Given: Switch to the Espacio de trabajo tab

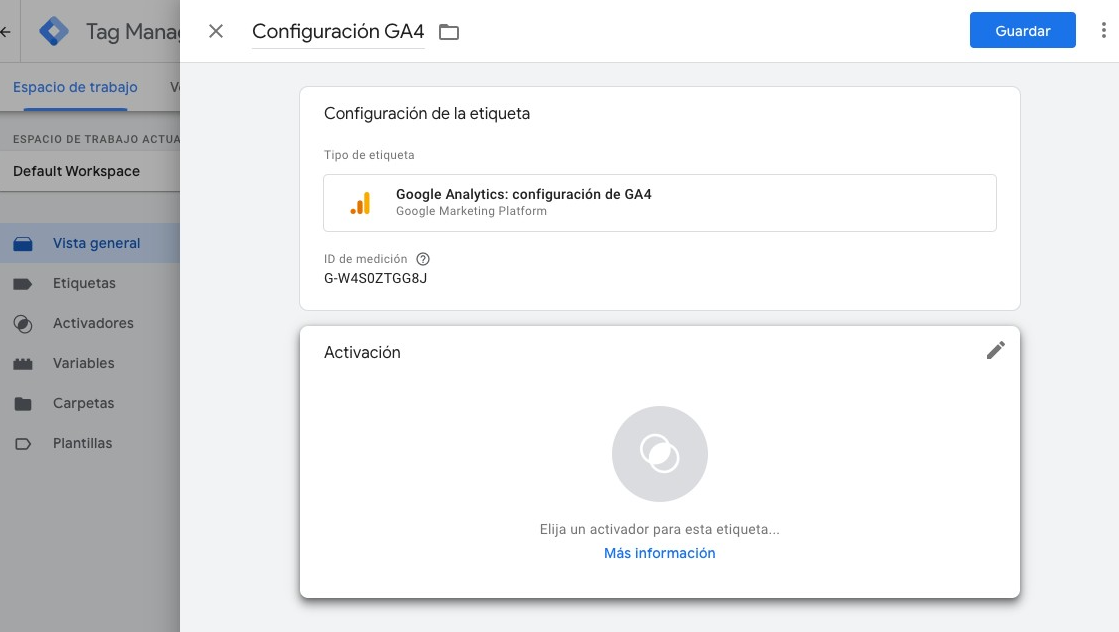Looking at the screenshot, I should point(74,87).
